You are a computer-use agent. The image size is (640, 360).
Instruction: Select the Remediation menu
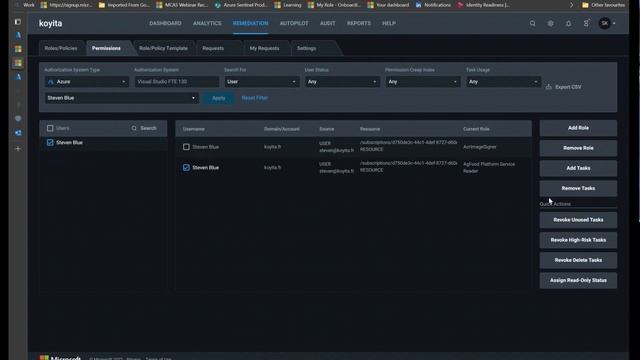pos(251,23)
